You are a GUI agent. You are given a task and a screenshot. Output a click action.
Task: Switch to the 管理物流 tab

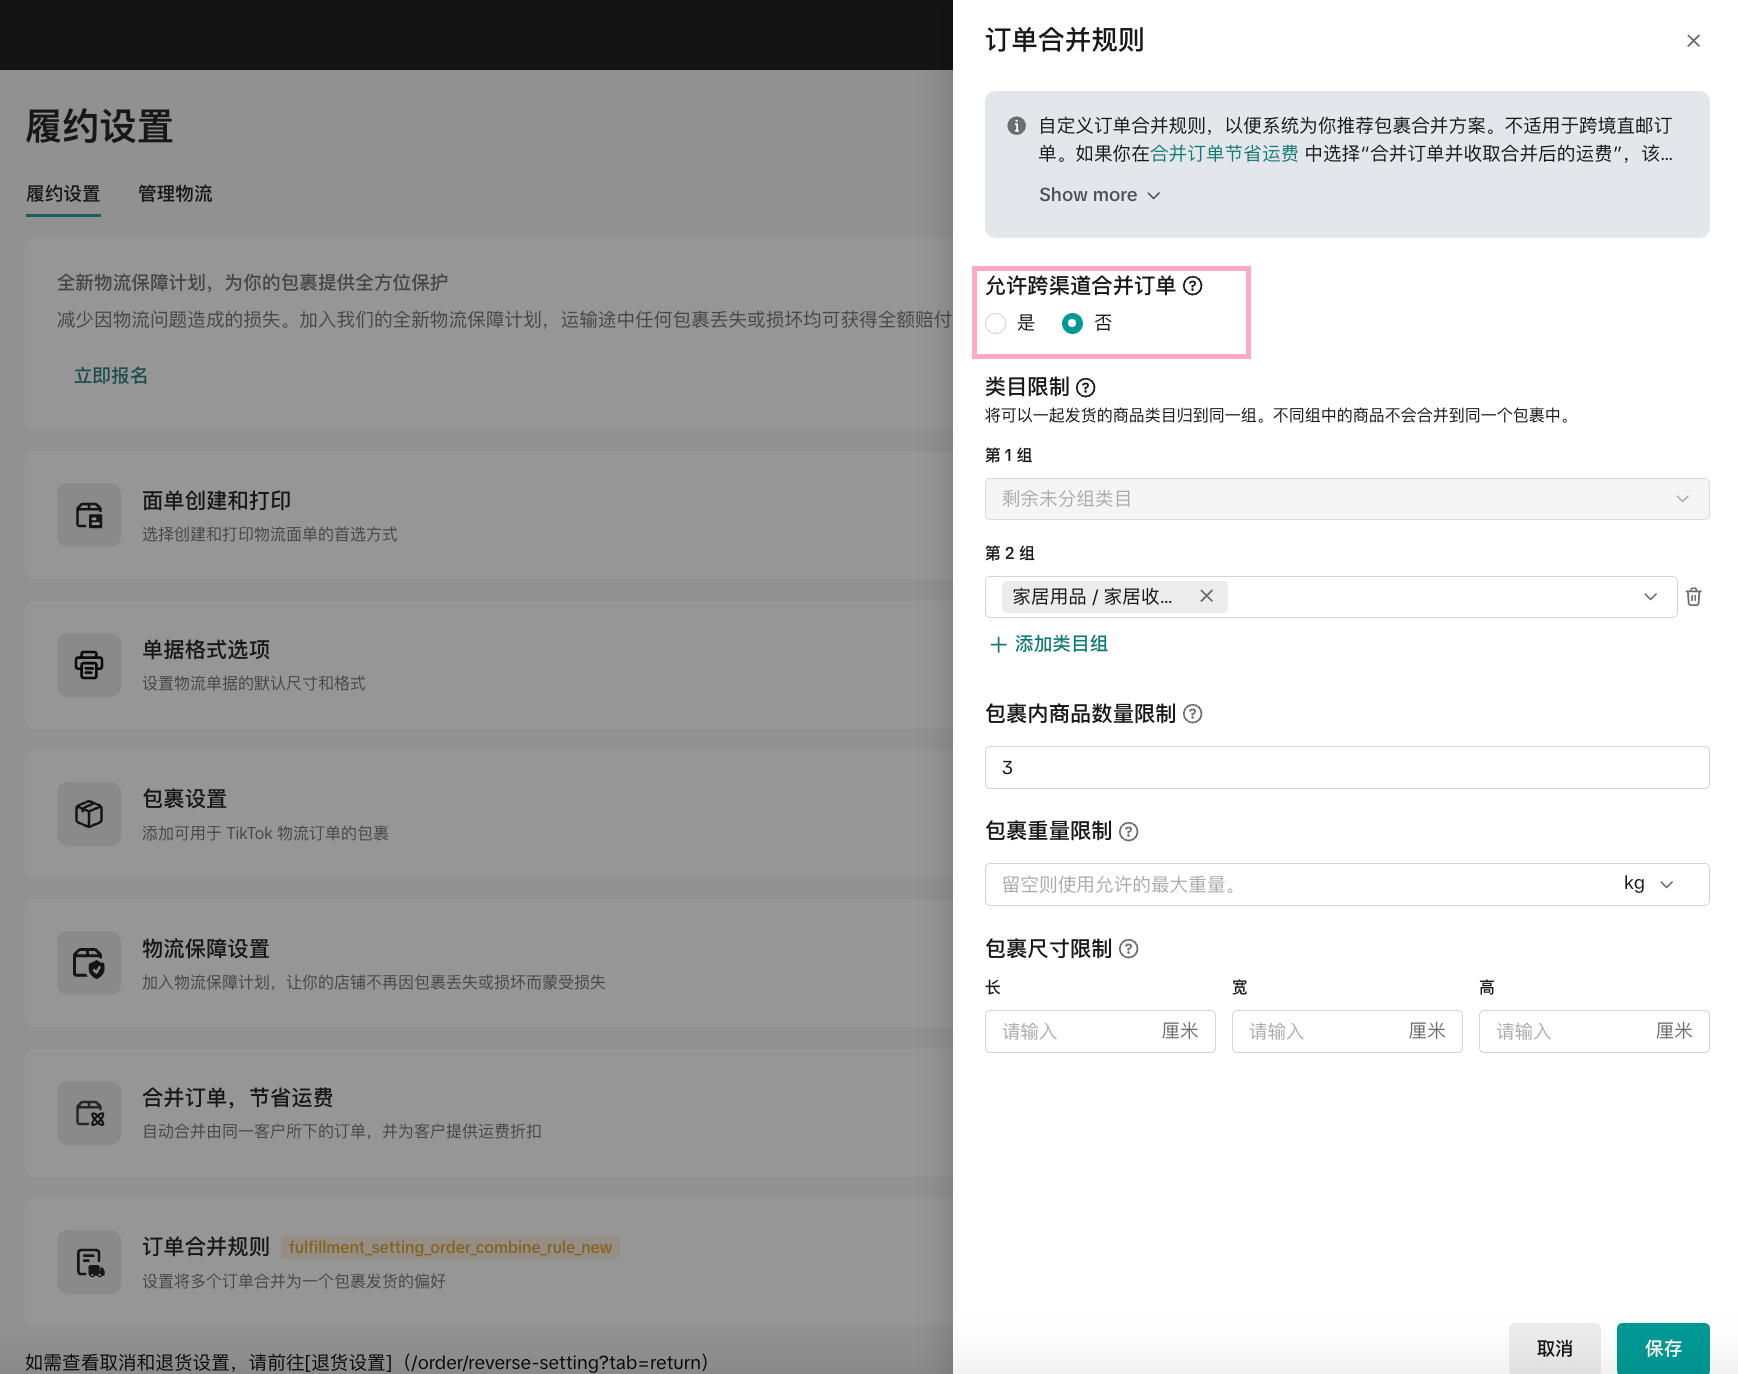175,194
